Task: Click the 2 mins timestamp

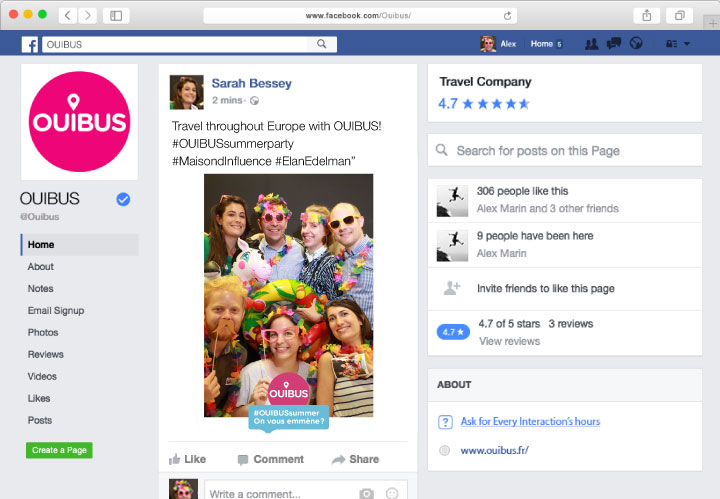Action: pyautogui.click(x=227, y=100)
